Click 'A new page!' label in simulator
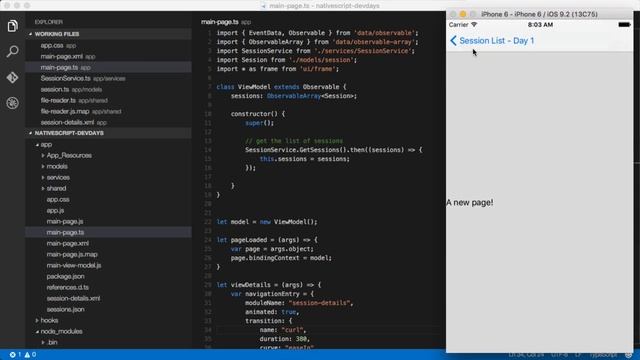The image size is (640, 360). pos(470,202)
